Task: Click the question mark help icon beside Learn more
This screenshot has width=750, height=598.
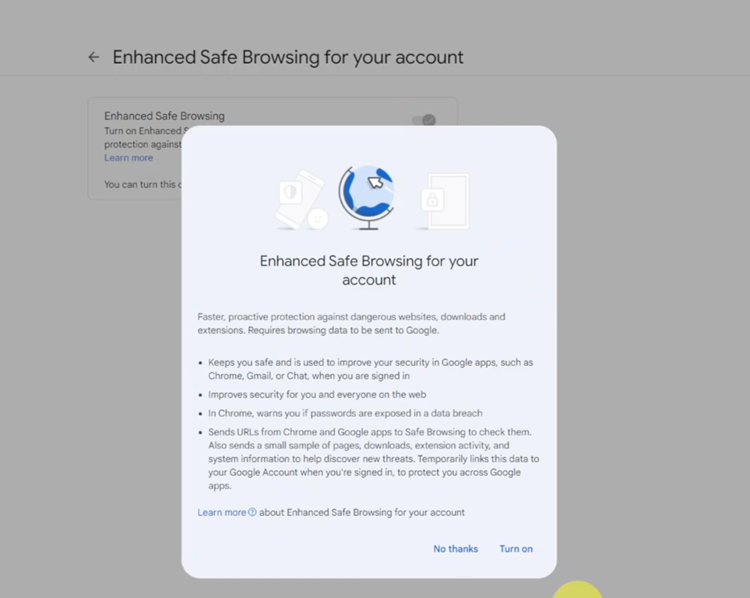Action: click(252, 512)
